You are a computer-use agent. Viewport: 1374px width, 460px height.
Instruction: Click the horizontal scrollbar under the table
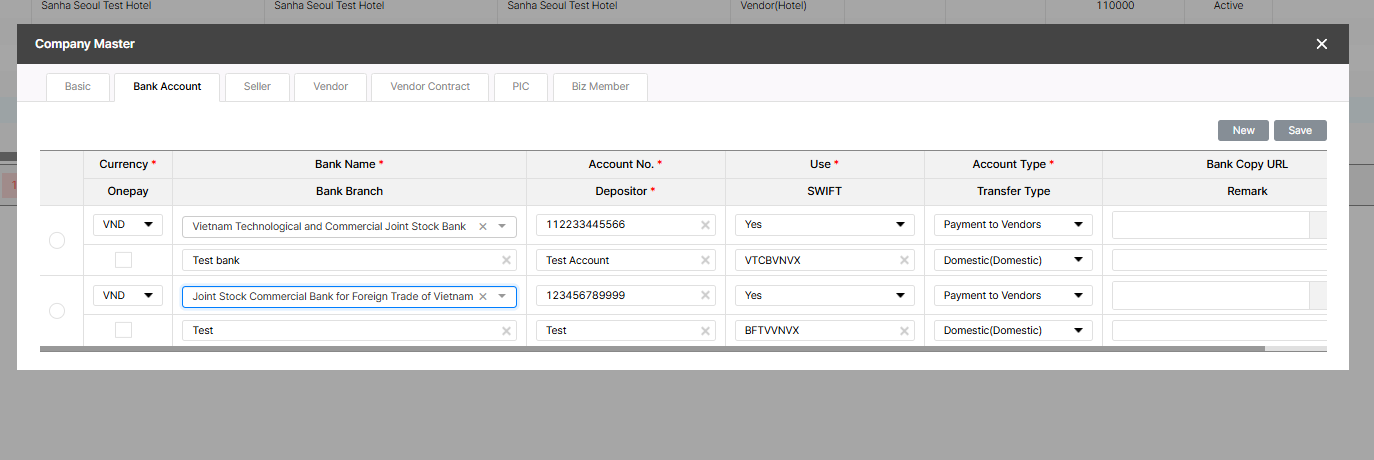(650, 349)
